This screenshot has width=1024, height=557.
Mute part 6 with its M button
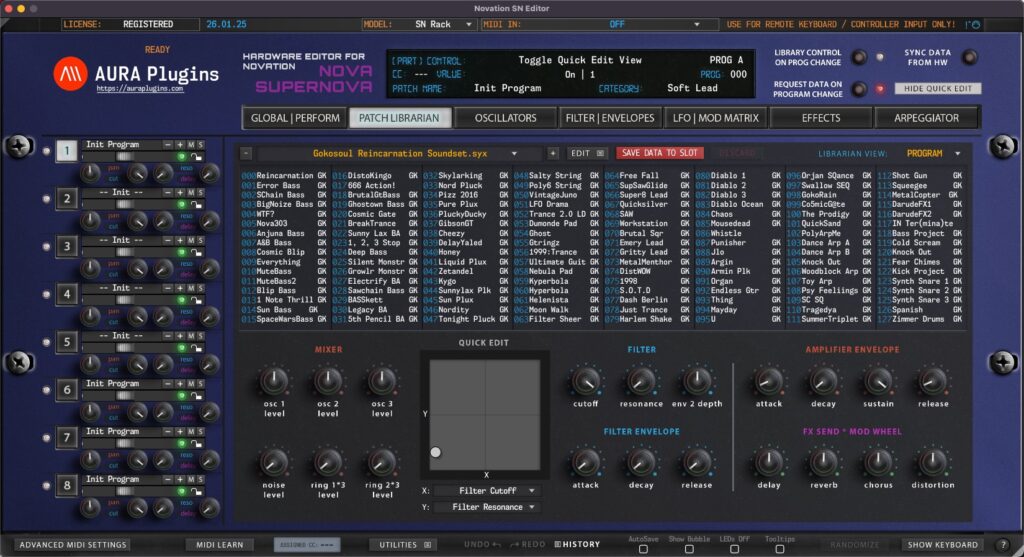(x=191, y=383)
